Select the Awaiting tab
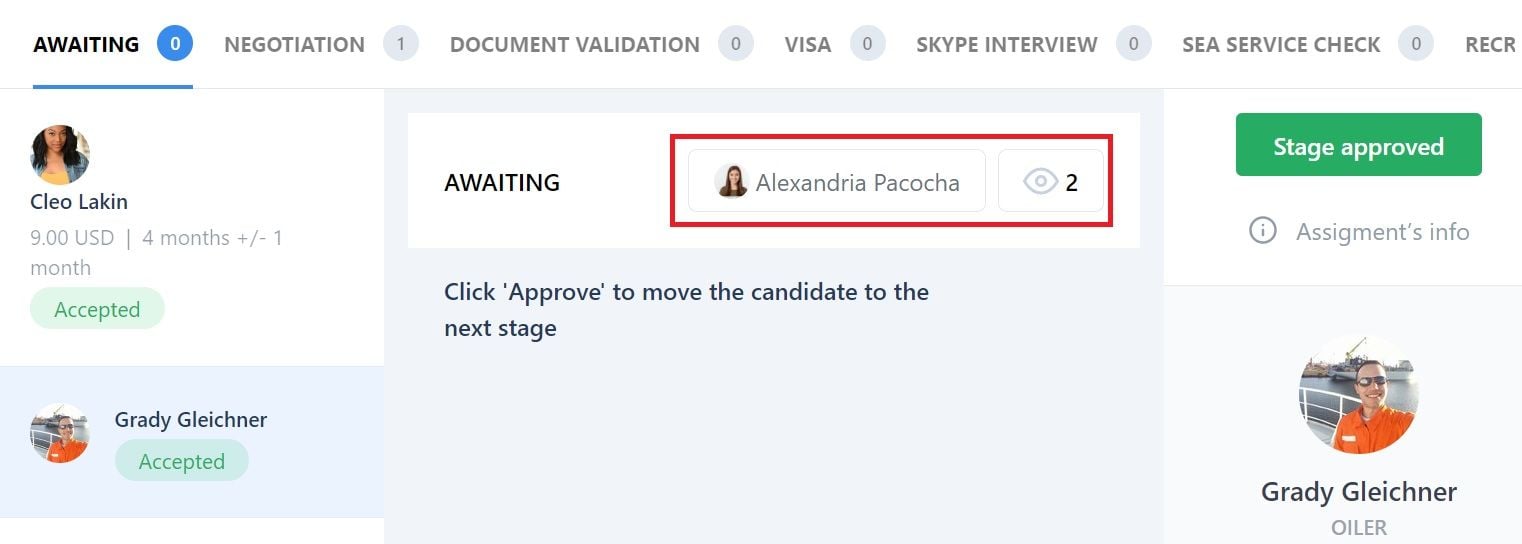This screenshot has height=544, width=1522. tap(86, 45)
